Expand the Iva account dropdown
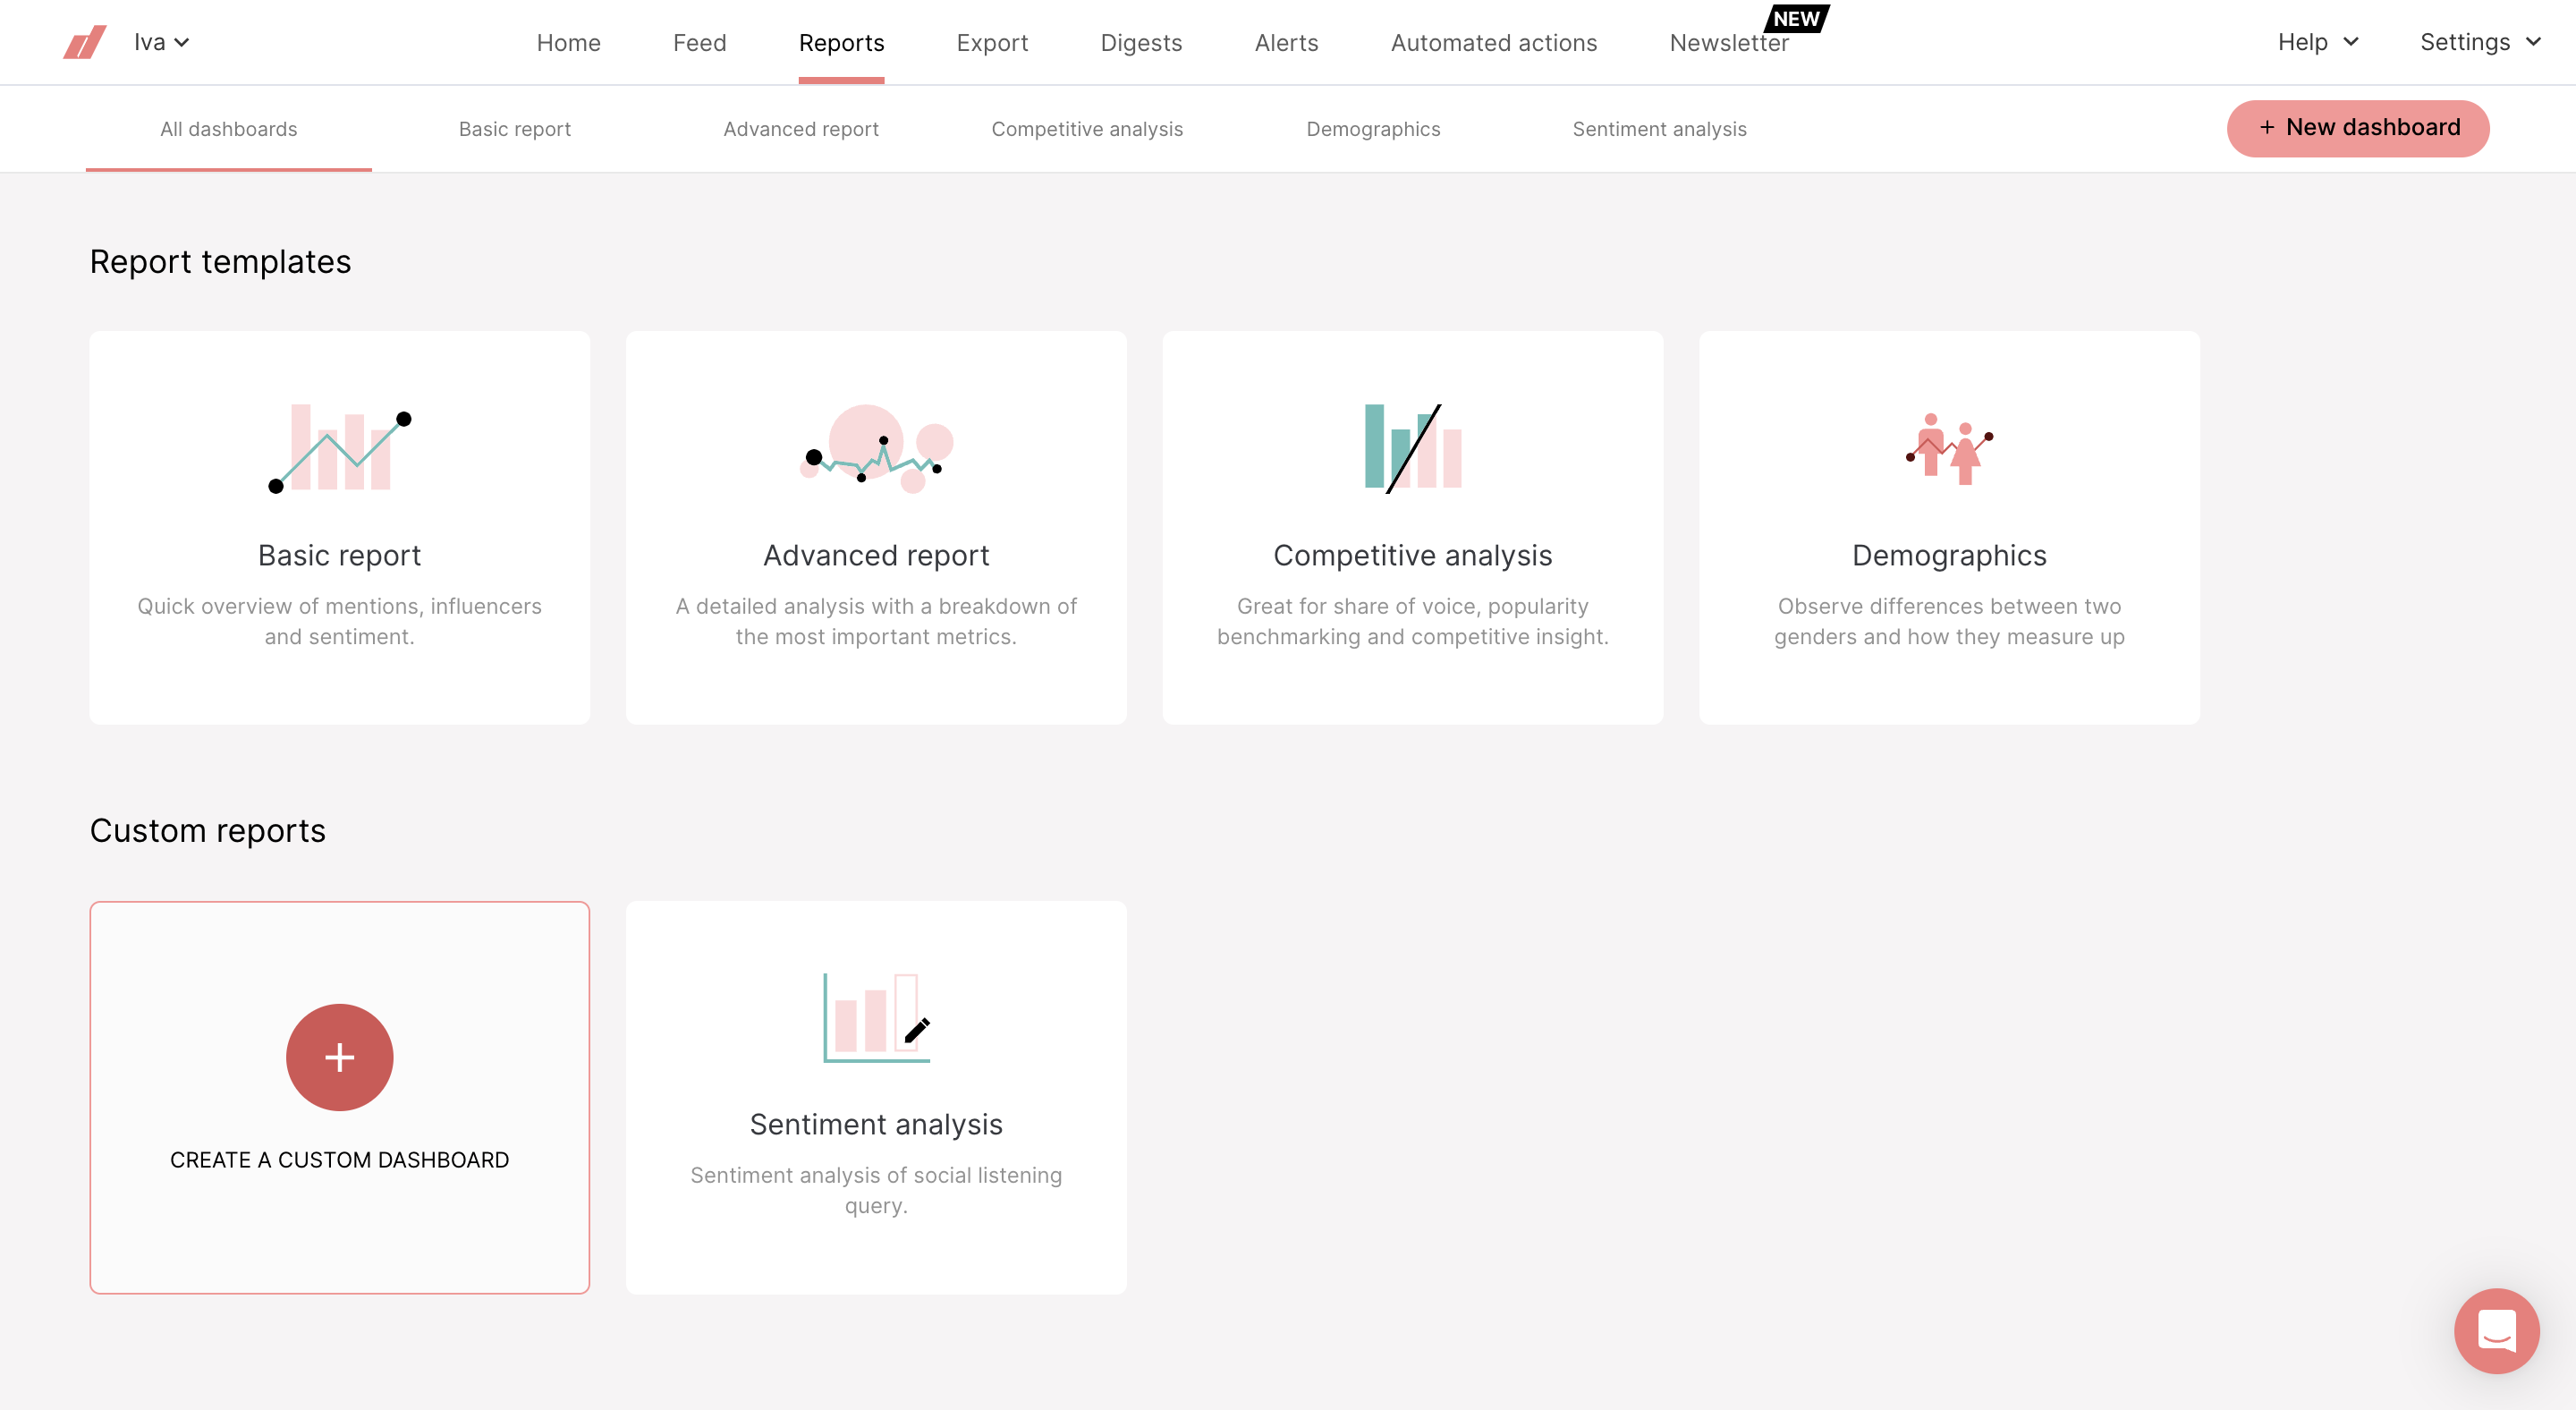 (162, 42)
